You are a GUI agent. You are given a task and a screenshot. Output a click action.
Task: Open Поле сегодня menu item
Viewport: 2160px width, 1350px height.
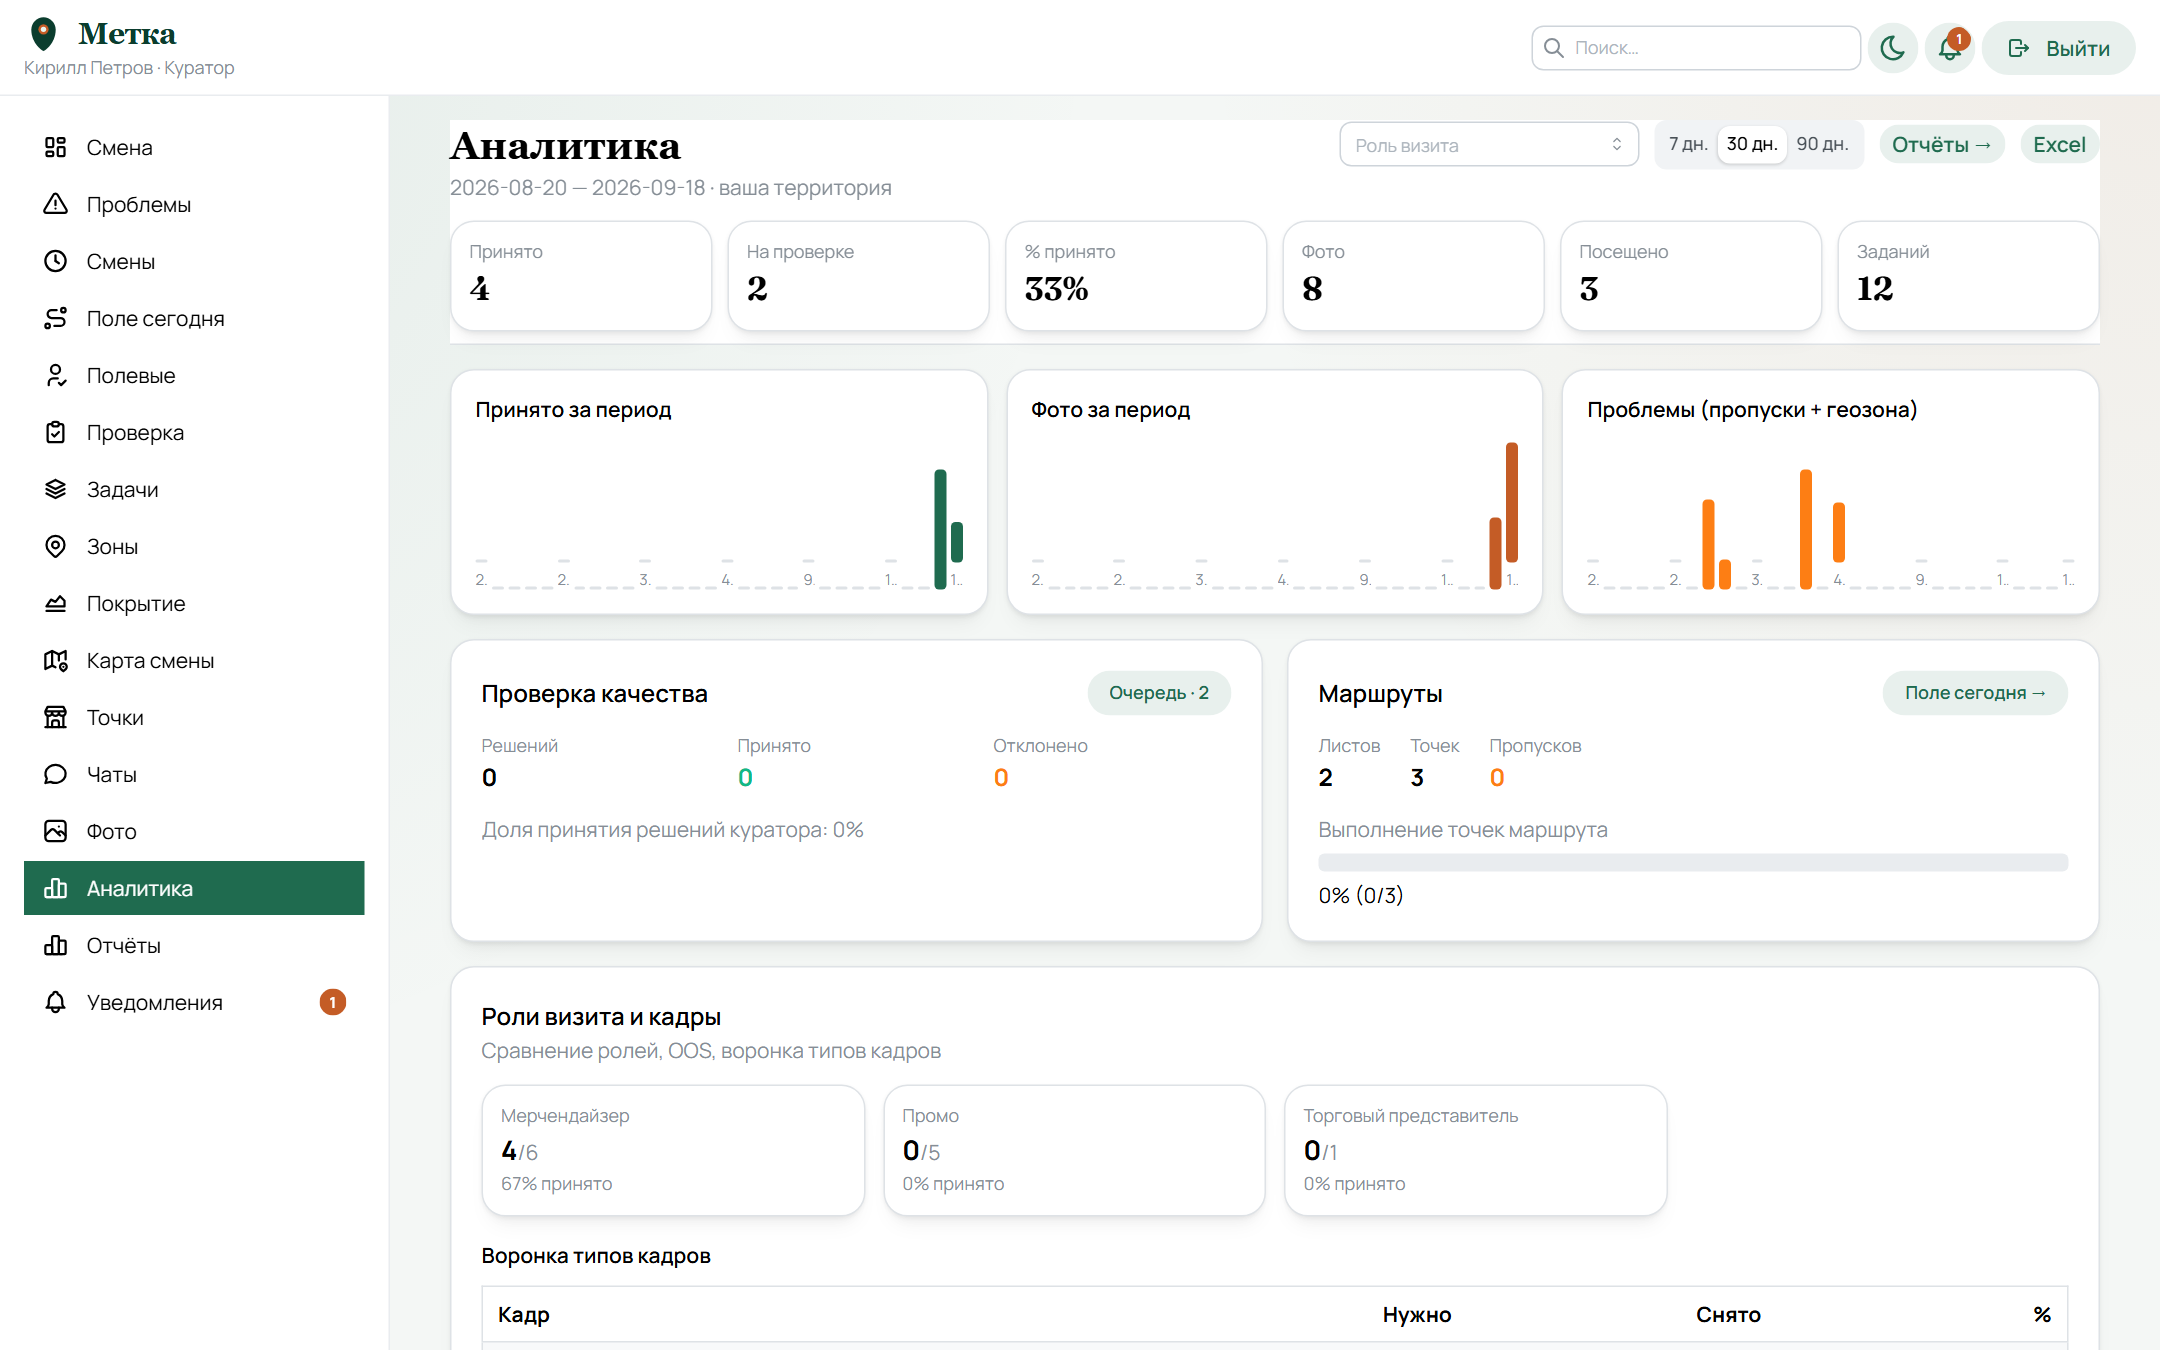(194, 318)
